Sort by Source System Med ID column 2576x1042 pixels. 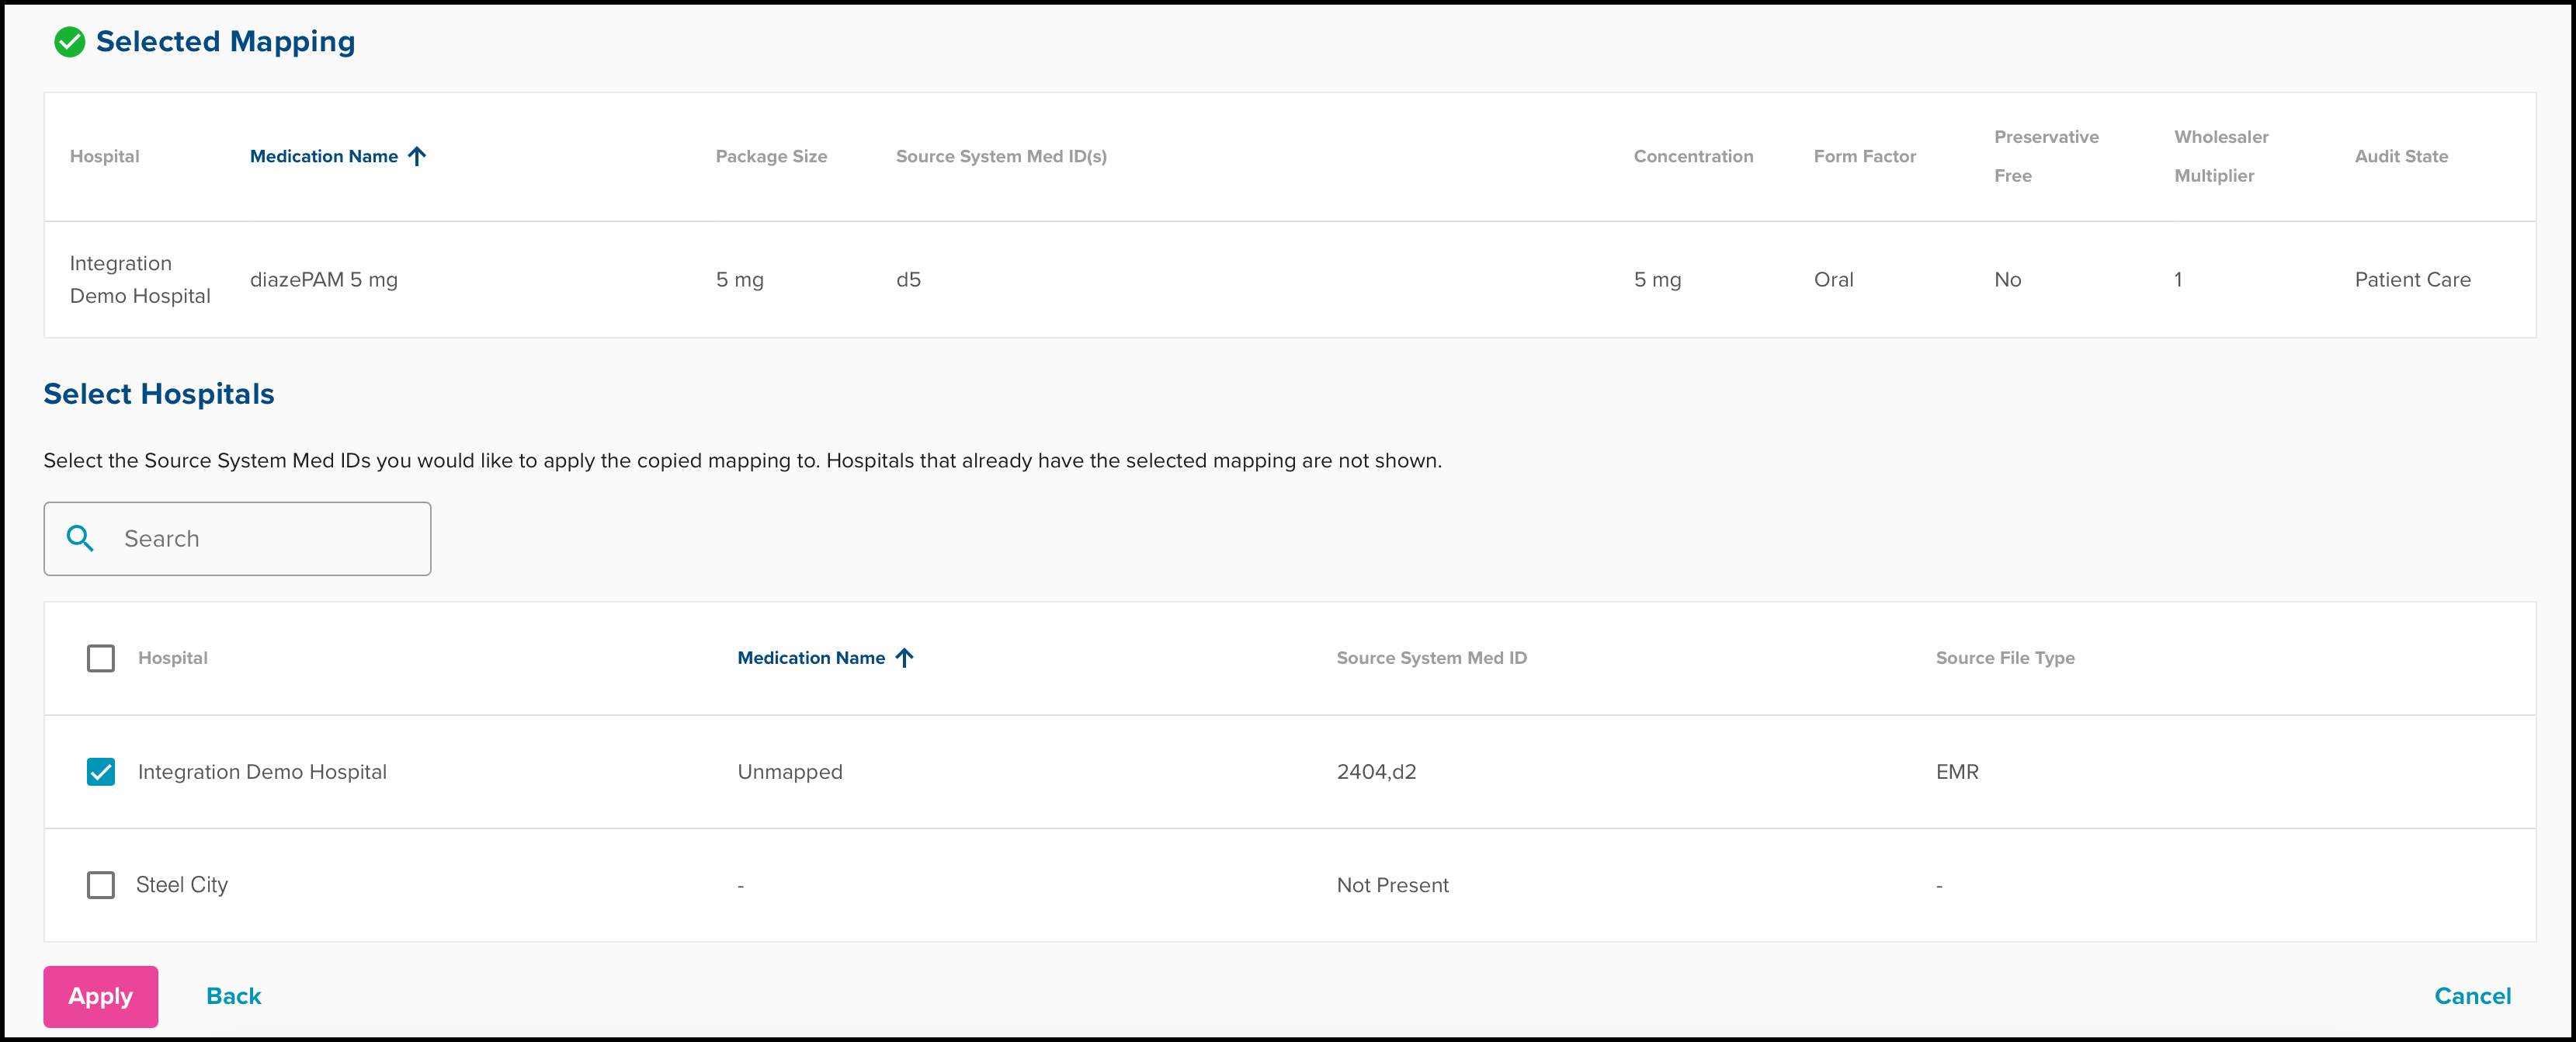[1430, 658]
